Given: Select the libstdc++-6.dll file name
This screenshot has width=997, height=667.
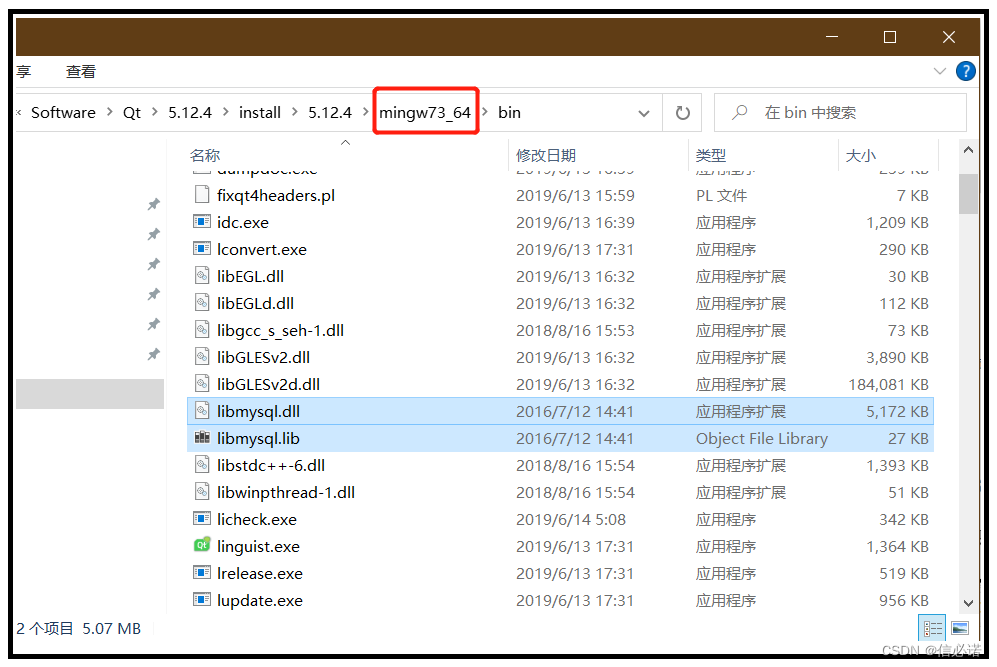Looking at the screenshot, I should point(271,465).
